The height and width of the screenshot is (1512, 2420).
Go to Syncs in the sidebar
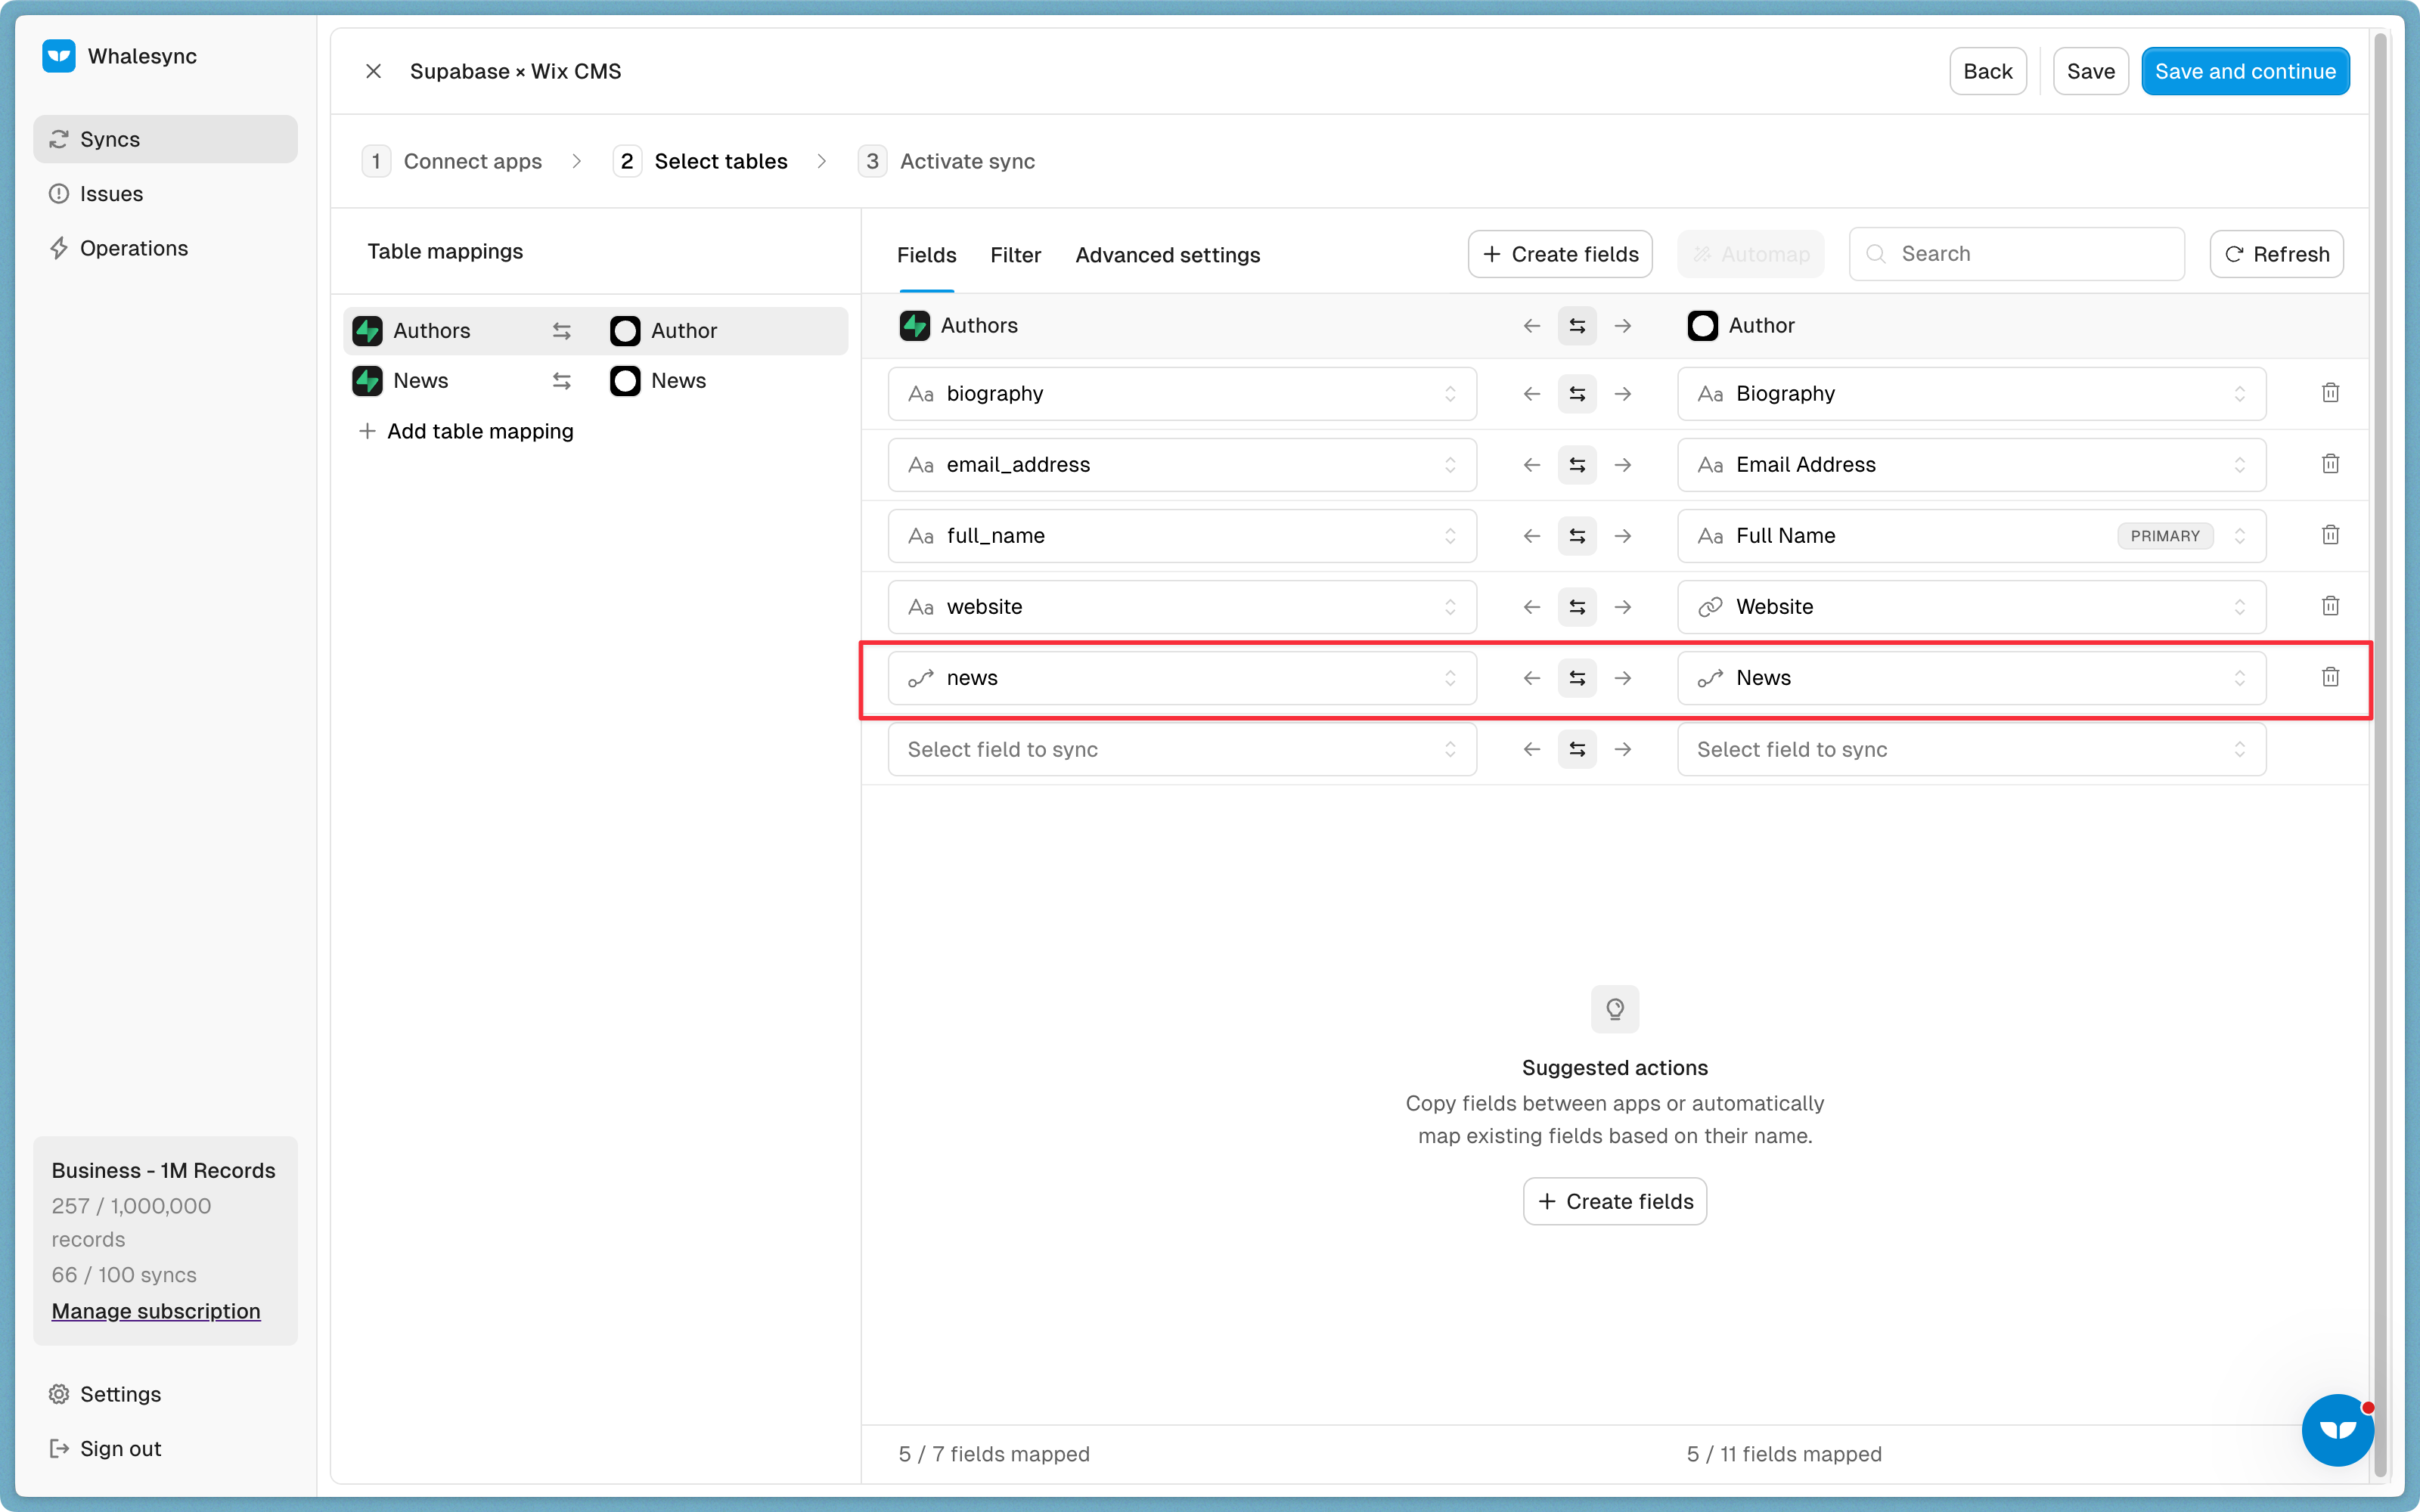tap(165, 139)
